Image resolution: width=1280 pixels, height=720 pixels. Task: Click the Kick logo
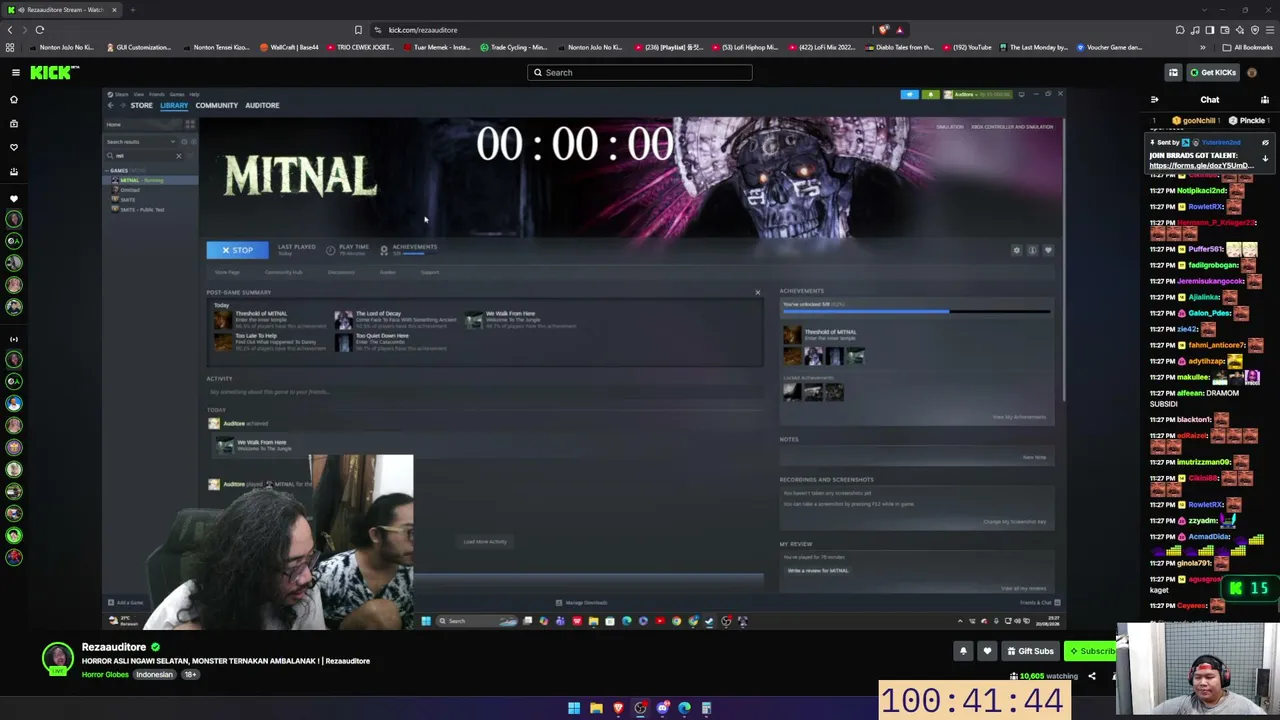click(54, 72)
